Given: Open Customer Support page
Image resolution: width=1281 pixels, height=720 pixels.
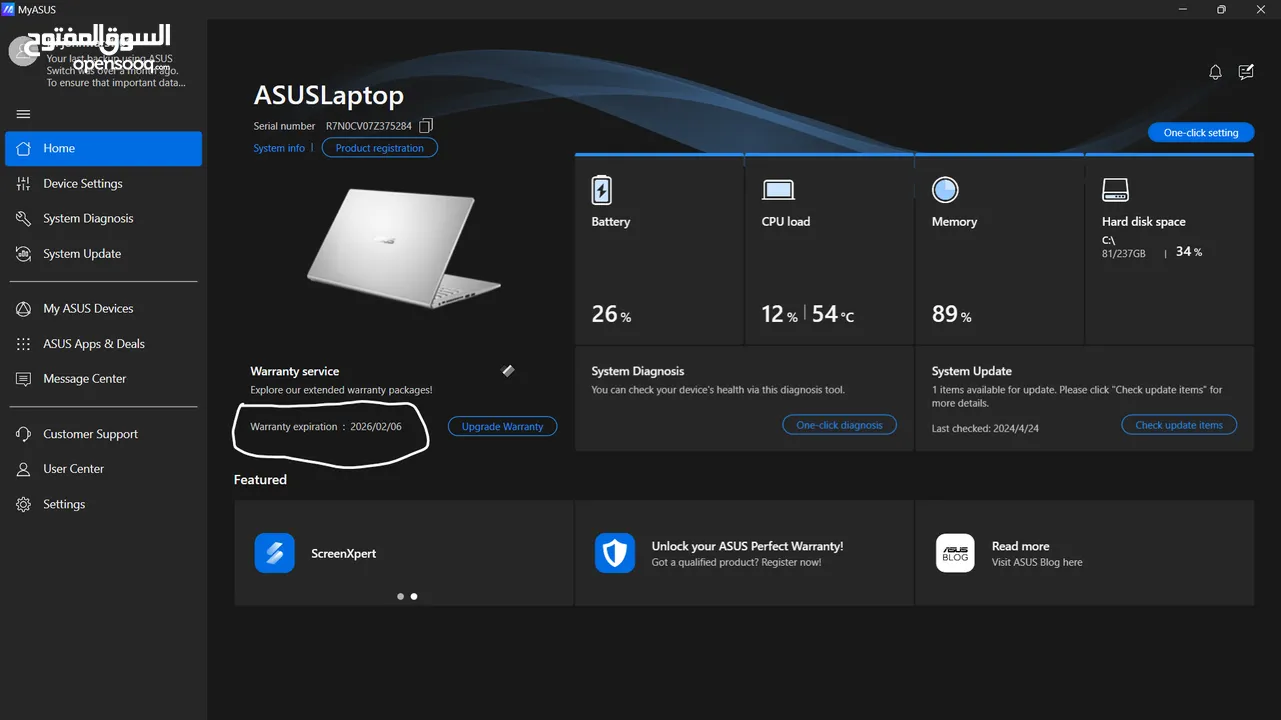Looking at the screenshot, I should 104,434.
